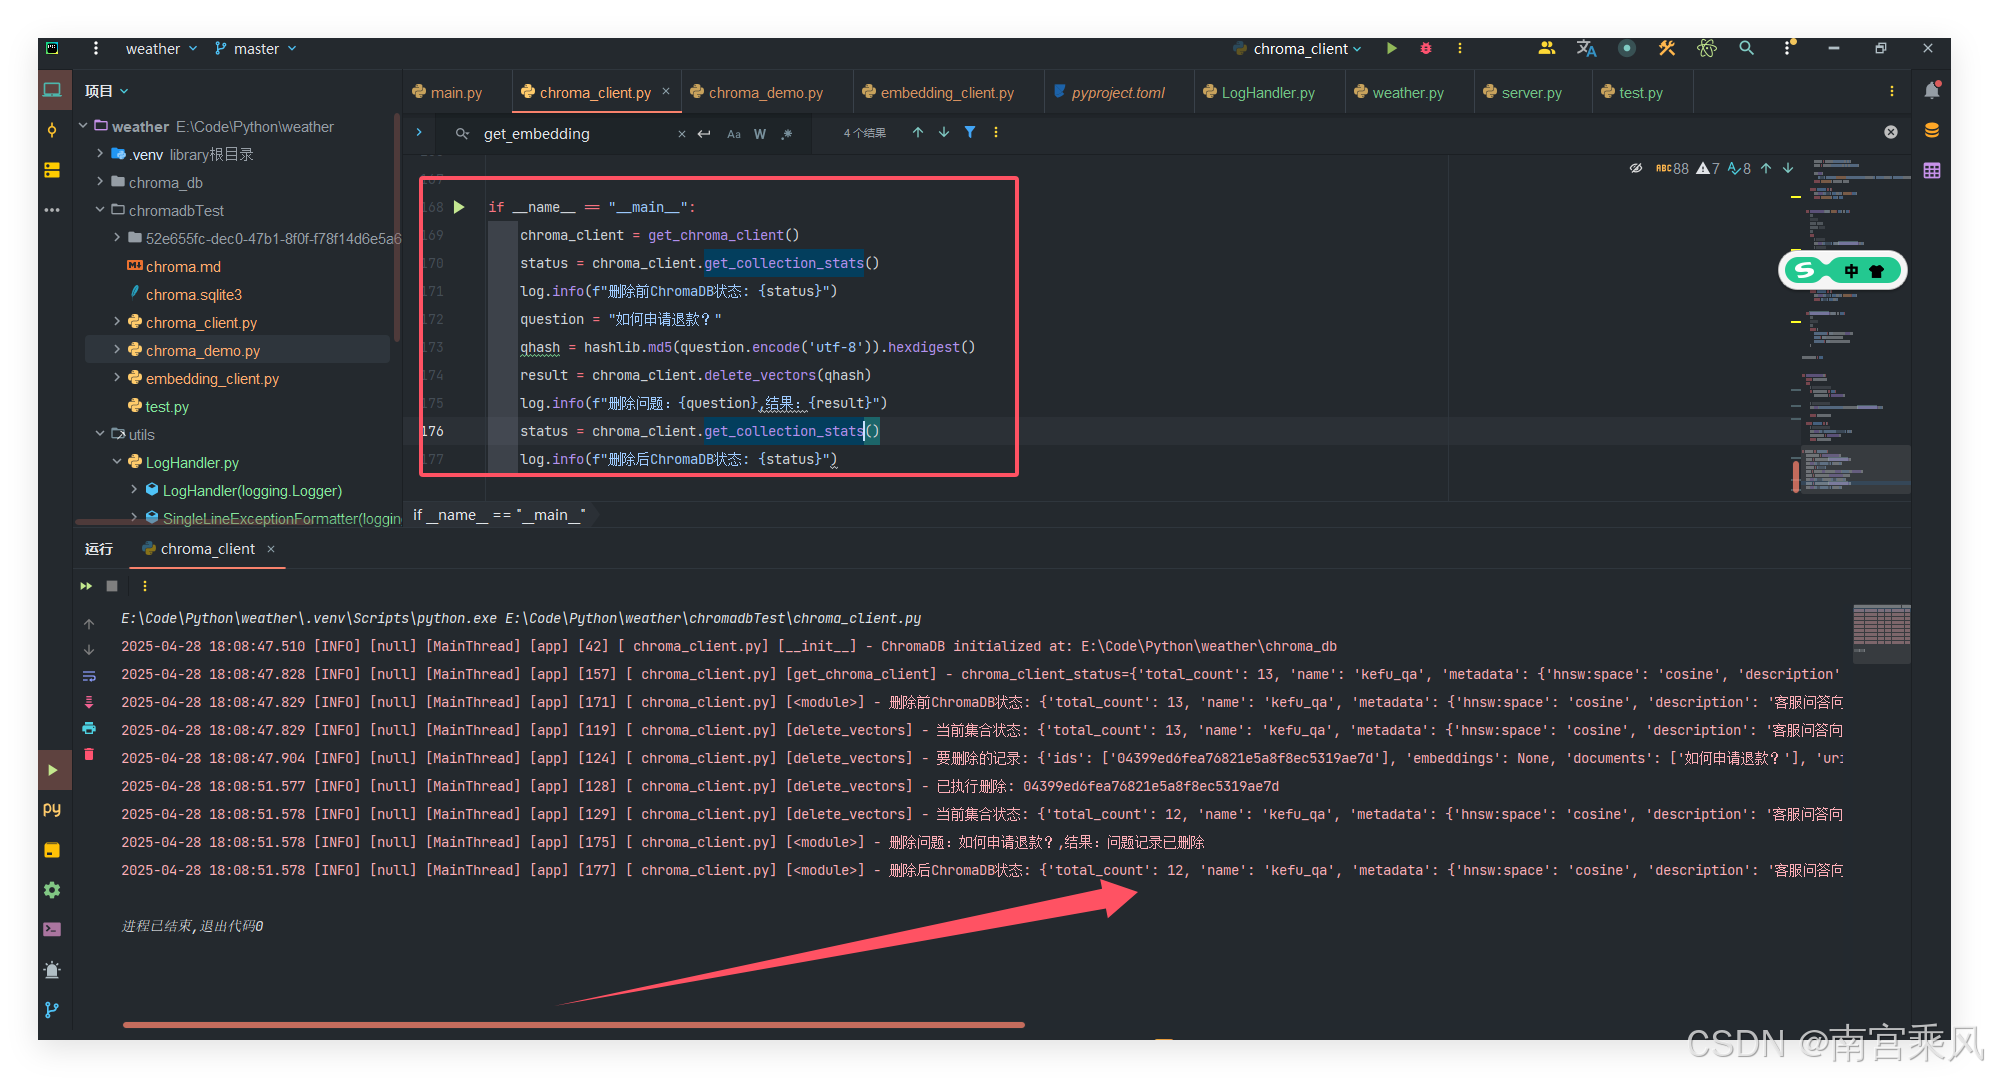The height and width of the screenshot is (1078, 1989).
Task: Switch to the chroma_demo.py editor tab
Action: [x=757, y=92]
